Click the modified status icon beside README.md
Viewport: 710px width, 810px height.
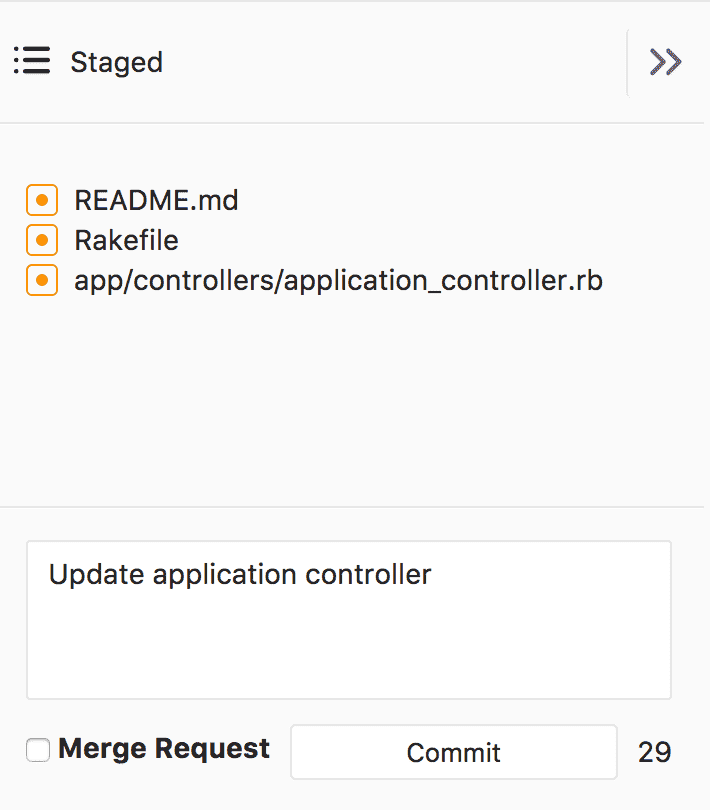point(41,200)
